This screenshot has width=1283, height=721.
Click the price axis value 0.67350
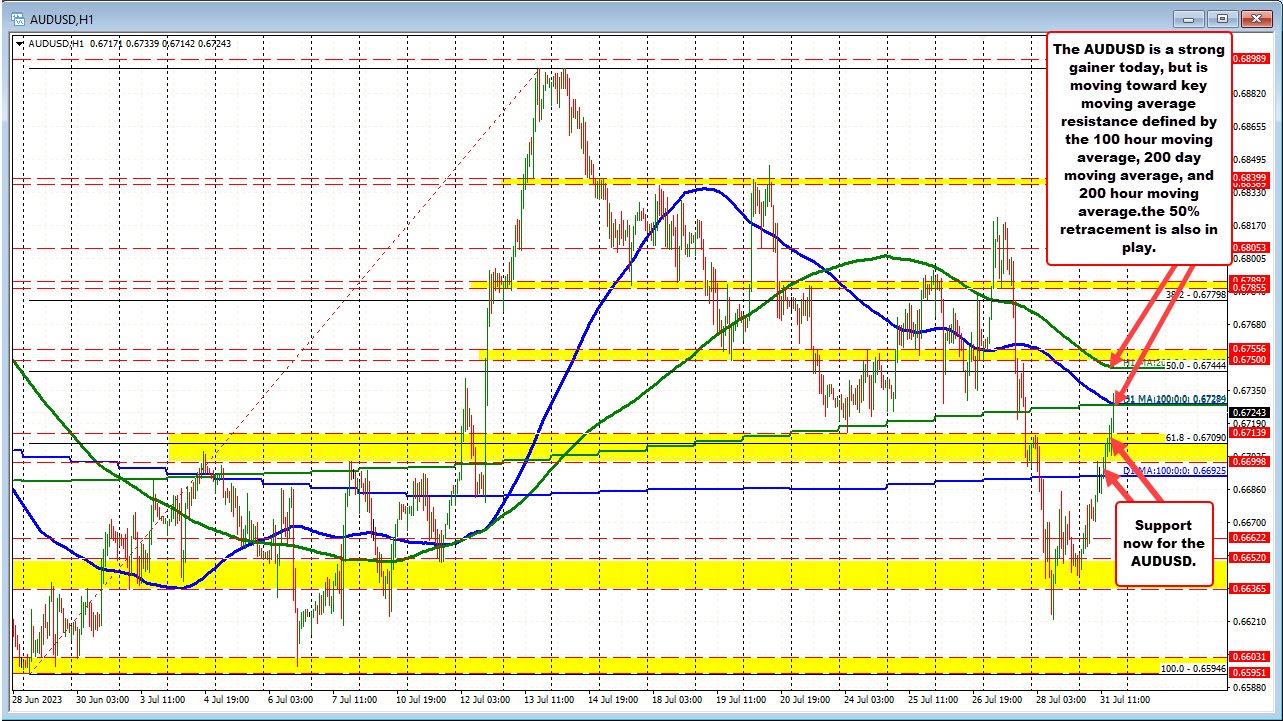(x=1252, y=390)
